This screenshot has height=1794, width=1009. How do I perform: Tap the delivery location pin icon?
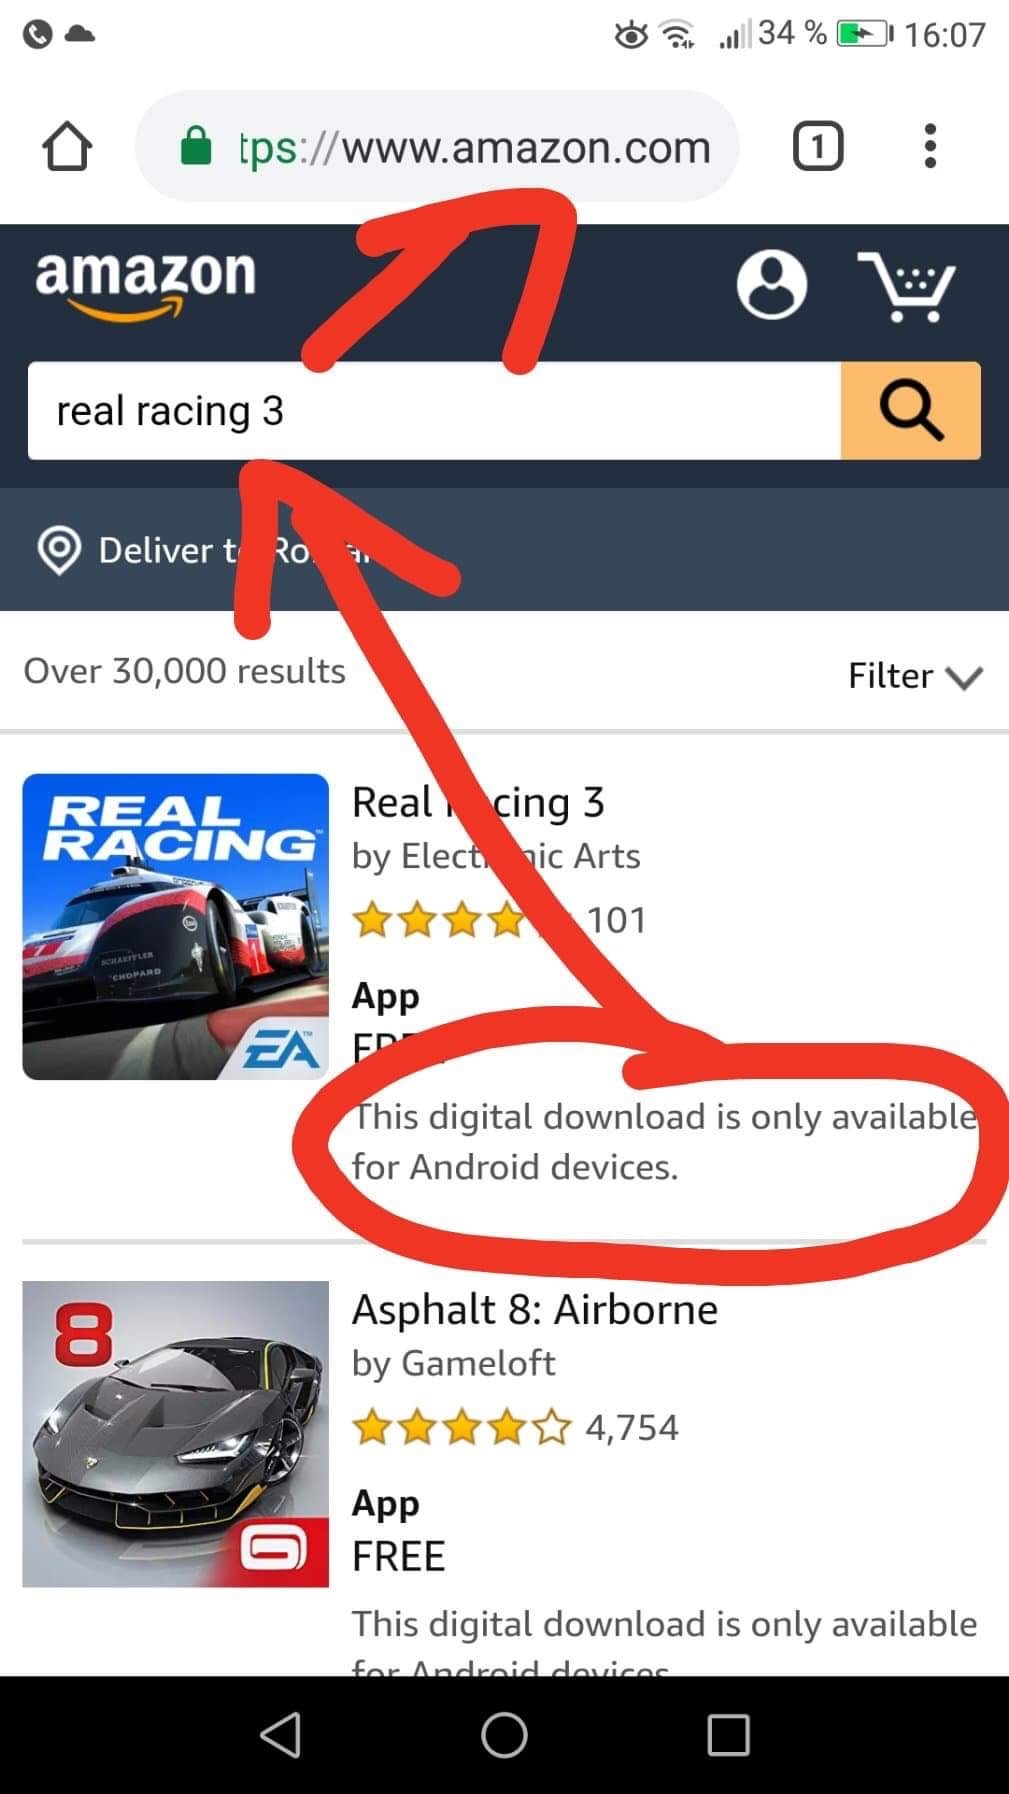(59, 550)
